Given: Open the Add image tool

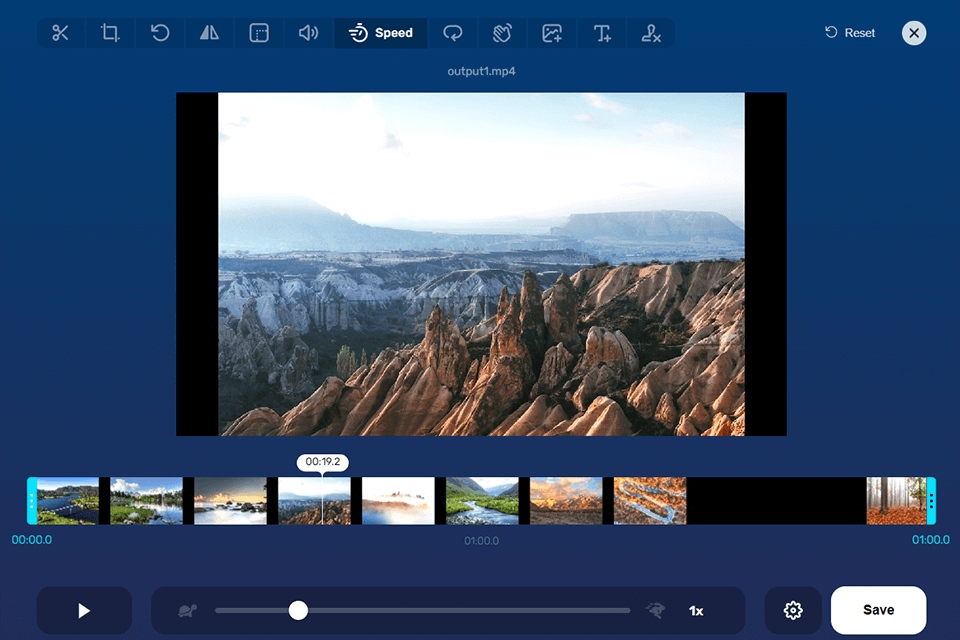Looking at the screenshot, I should point(552,33).
